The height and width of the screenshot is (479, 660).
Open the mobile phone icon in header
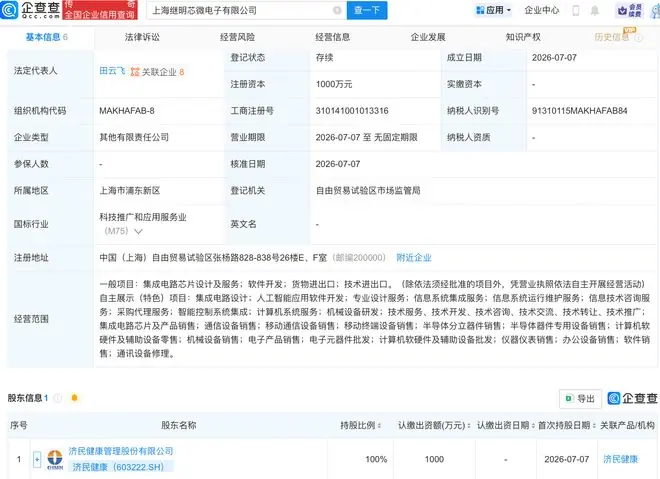pos(576,11)
